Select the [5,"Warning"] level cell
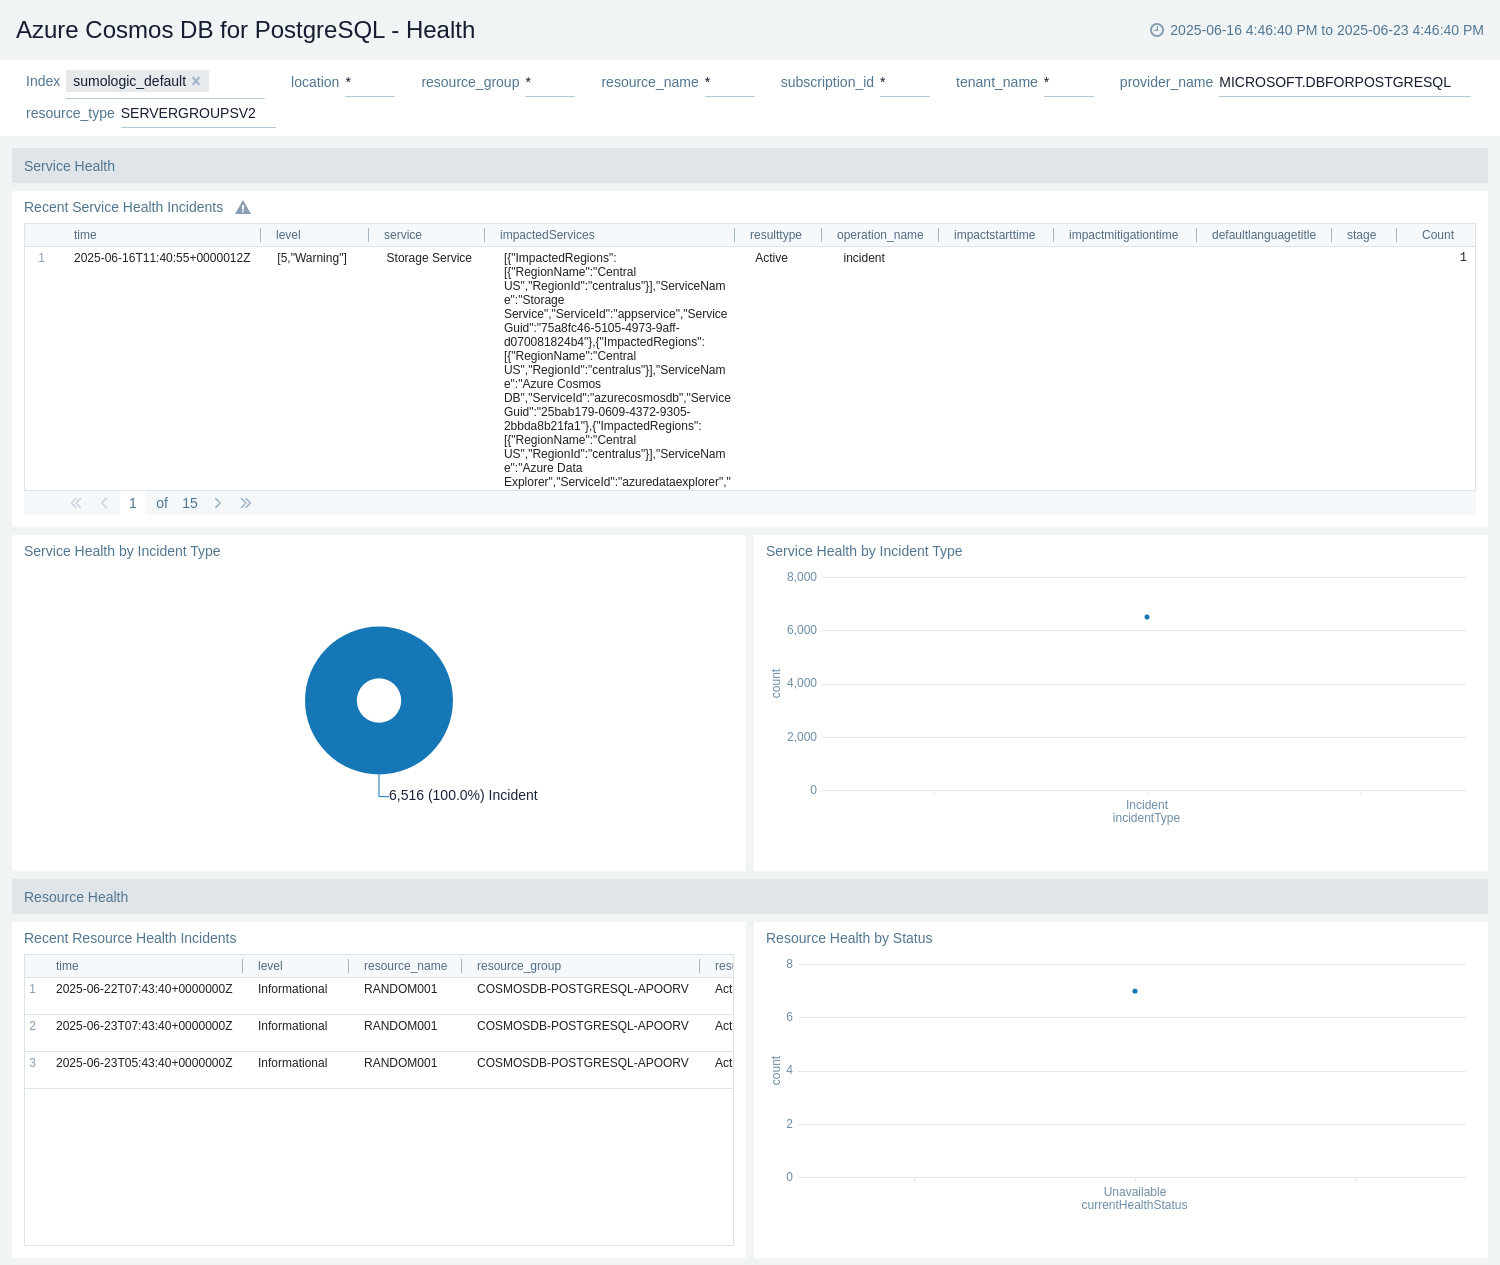The width and height of the screenshot is (1500, 1265). click(312, 258)
